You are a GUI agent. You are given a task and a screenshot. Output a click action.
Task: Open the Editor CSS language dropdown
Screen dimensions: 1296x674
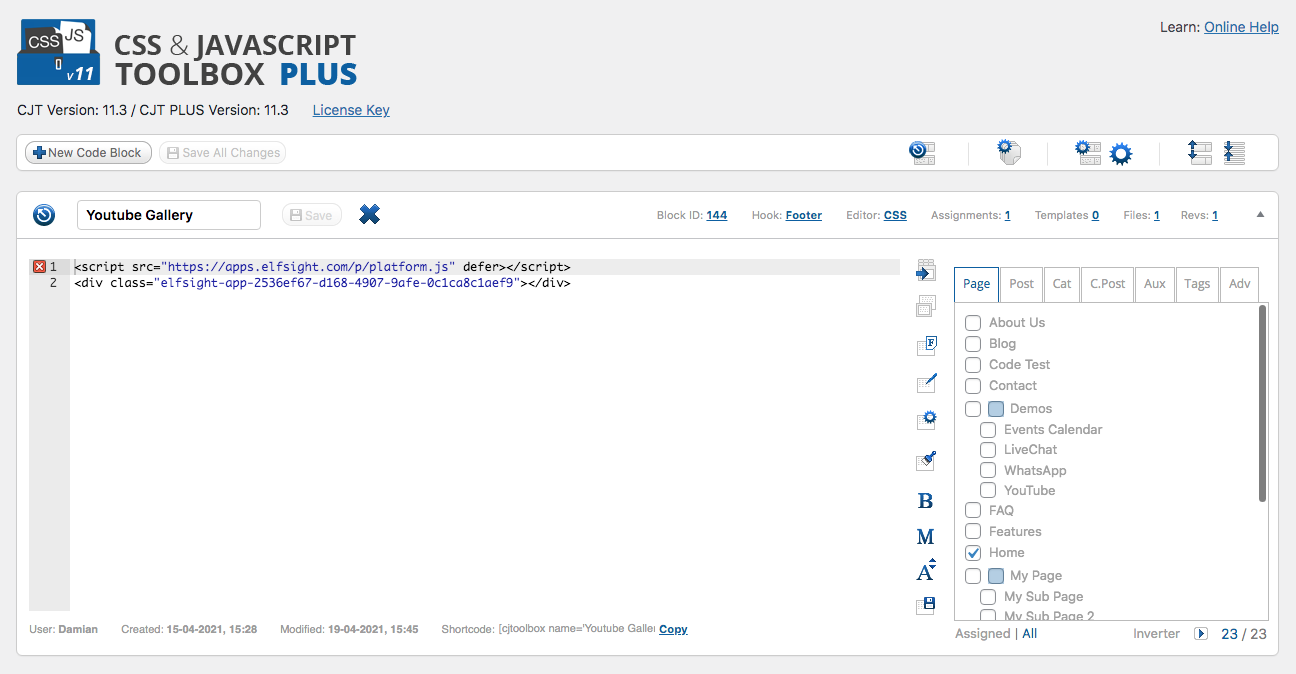tap(895, 215)
